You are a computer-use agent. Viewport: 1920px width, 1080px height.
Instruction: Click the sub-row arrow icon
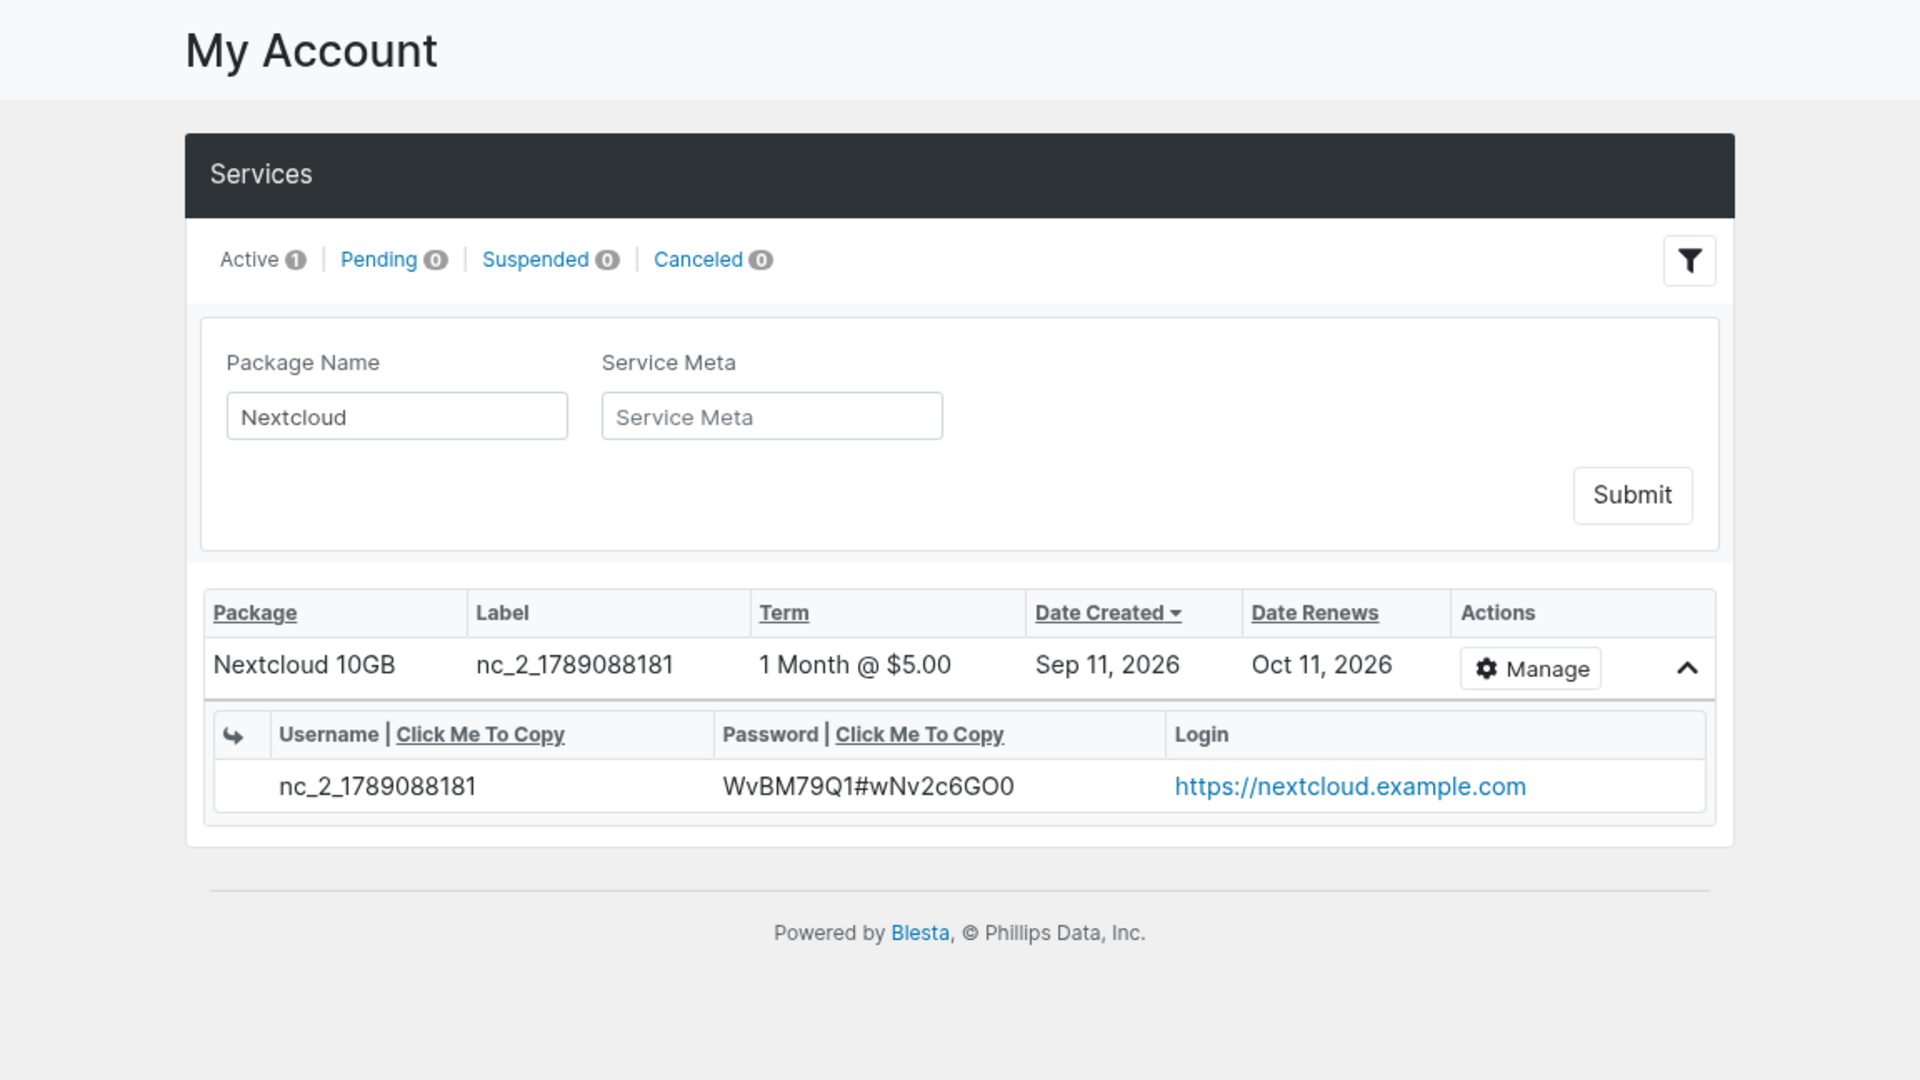[x=233, y=736]
